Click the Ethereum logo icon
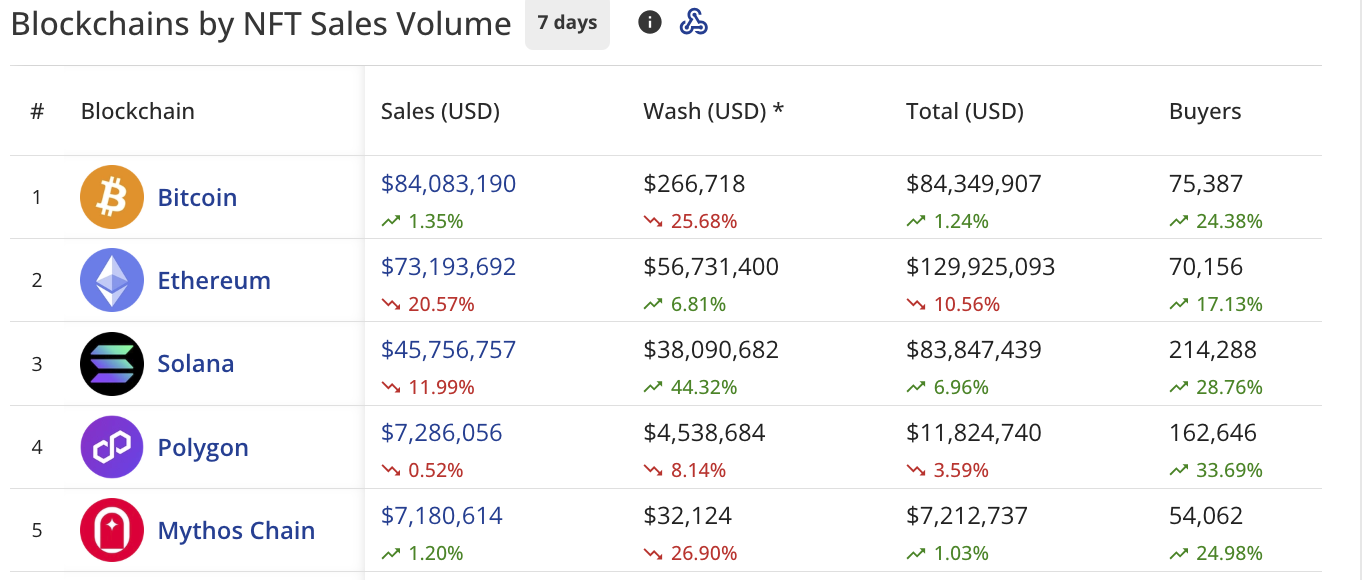Screen dimensions: 1362x580 tap(112, 280)
